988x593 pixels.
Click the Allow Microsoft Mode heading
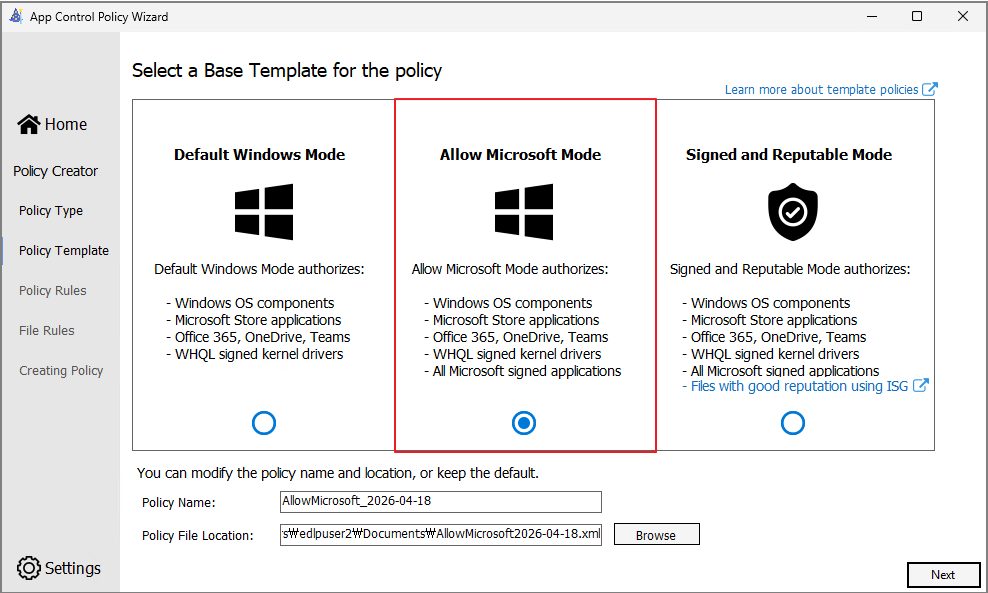[x=520, y=154]
